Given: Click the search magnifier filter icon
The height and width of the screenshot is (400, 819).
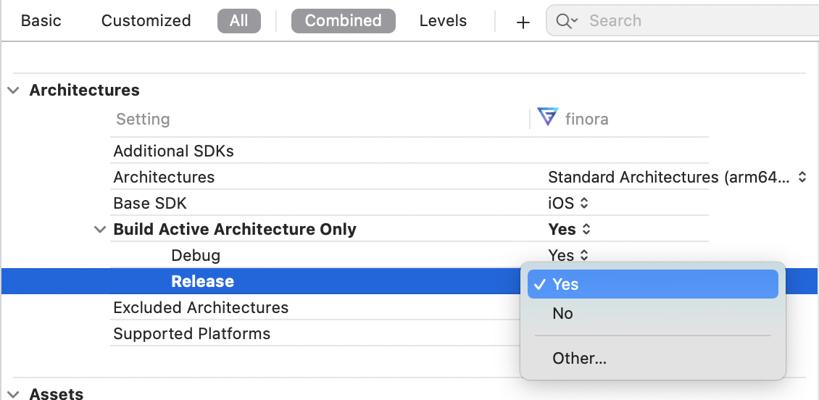Looking at the screenshot, I should coord(566,21).
